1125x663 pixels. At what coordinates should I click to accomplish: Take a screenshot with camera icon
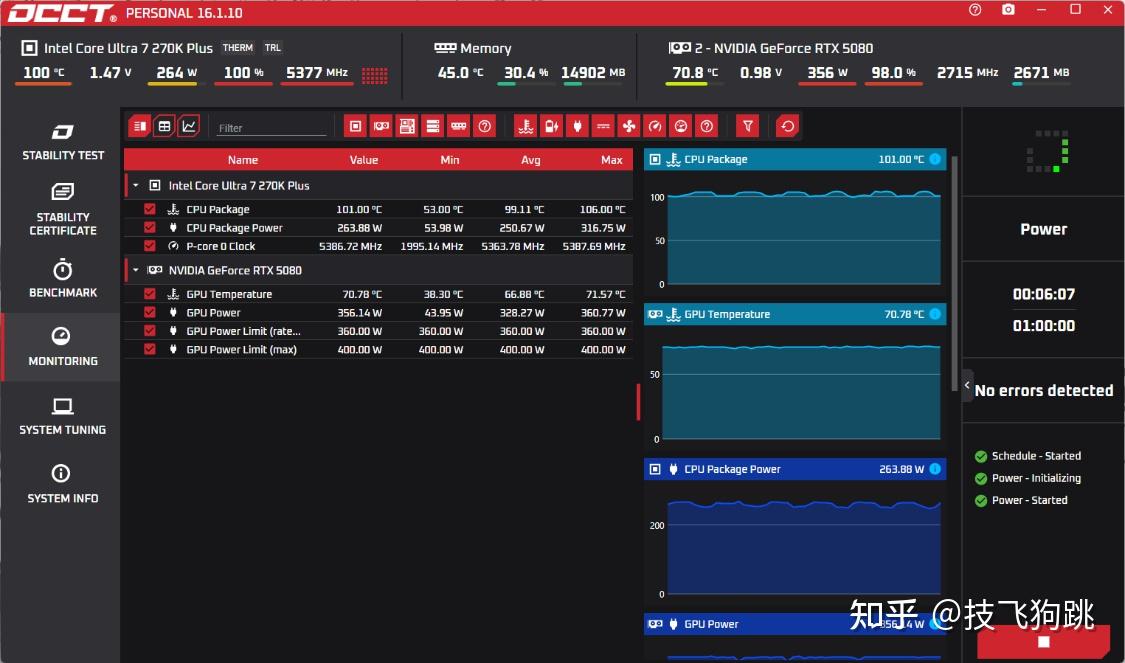1008,10
